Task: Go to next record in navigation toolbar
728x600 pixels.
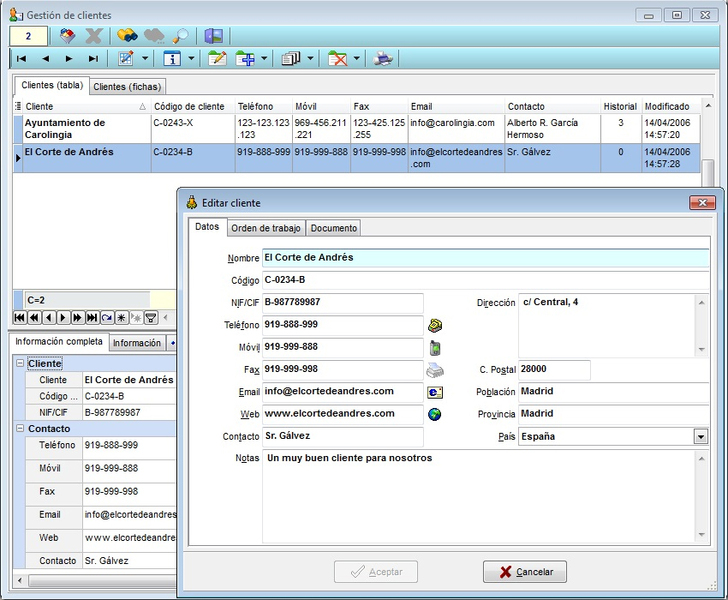Action: 69,59
